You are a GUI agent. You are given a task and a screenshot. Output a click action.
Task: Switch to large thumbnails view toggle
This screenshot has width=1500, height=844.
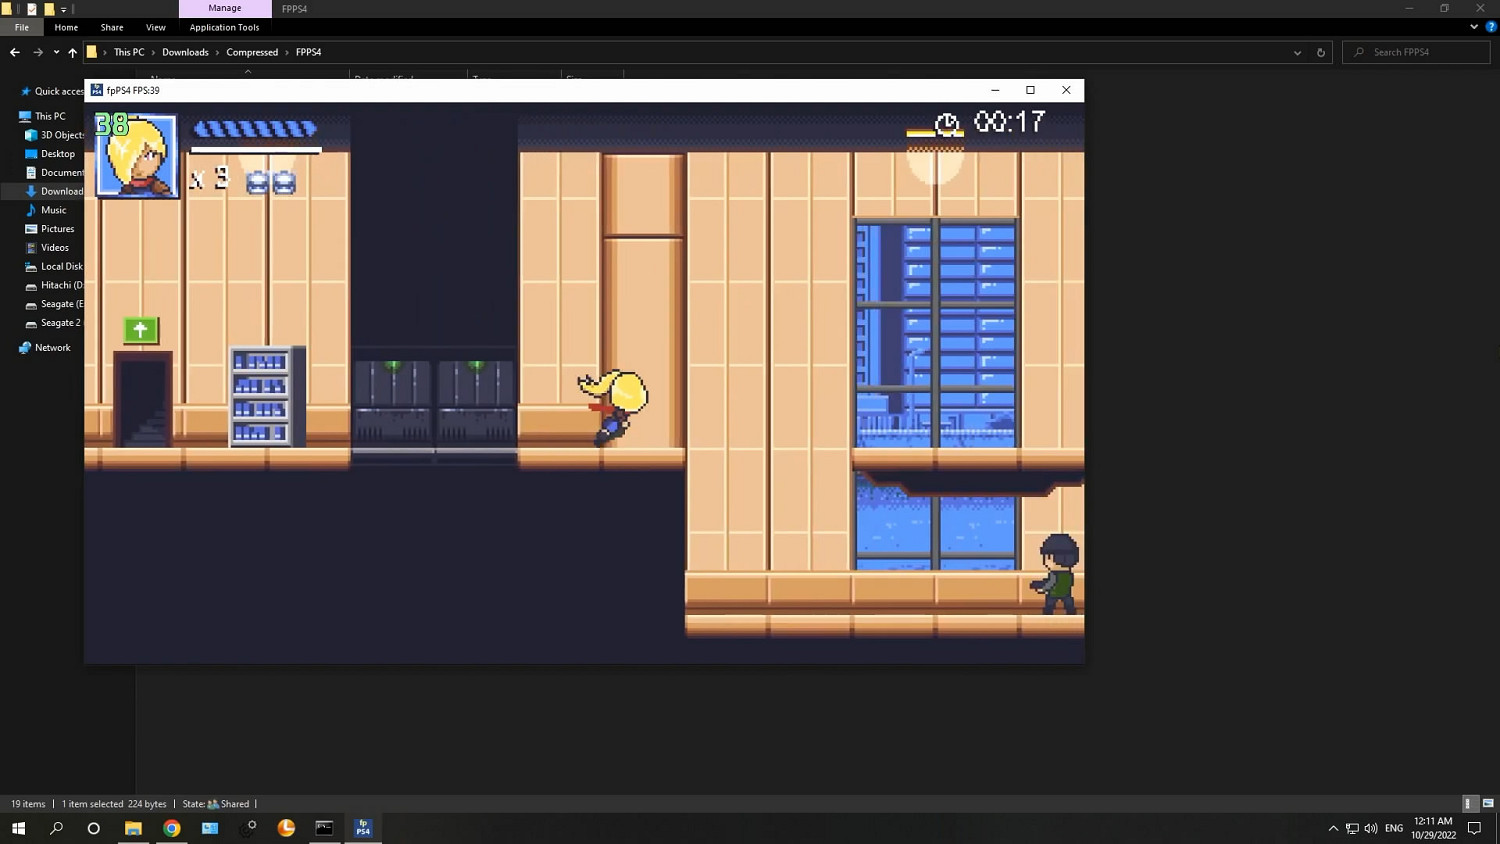tap(1487, 804)
